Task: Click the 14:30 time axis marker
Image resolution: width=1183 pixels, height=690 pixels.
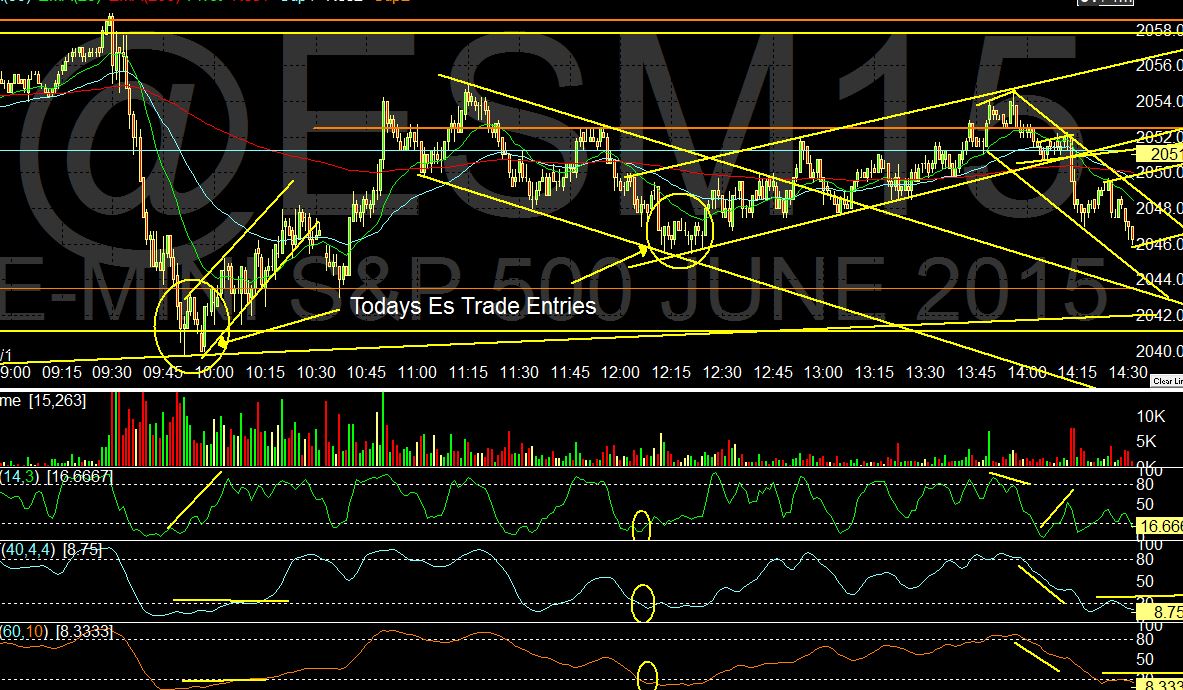Action: (x=1129, y=372)
